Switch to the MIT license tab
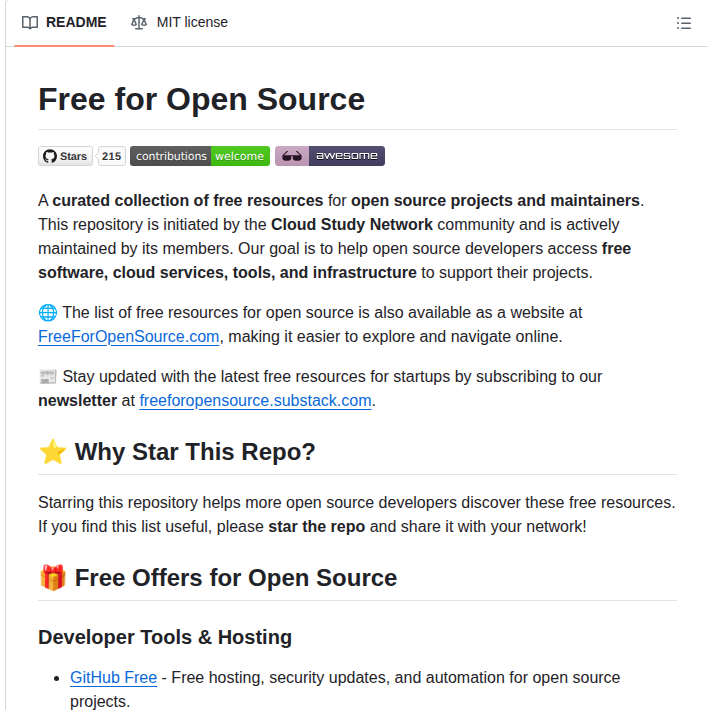The image size is (708, 710). coord(179,22)
